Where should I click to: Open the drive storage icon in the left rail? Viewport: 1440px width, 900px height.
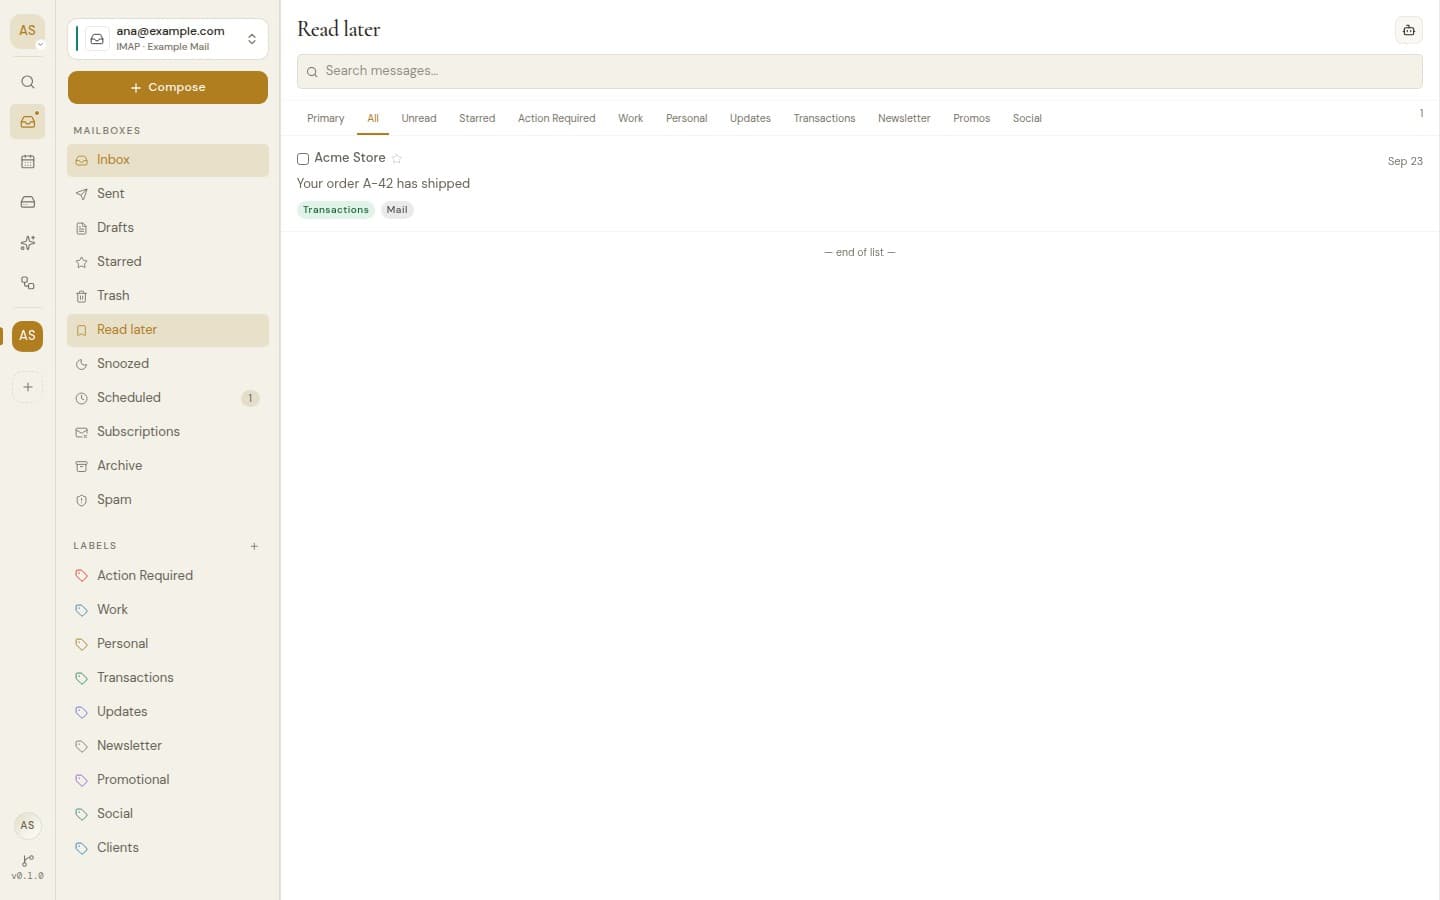28,202
